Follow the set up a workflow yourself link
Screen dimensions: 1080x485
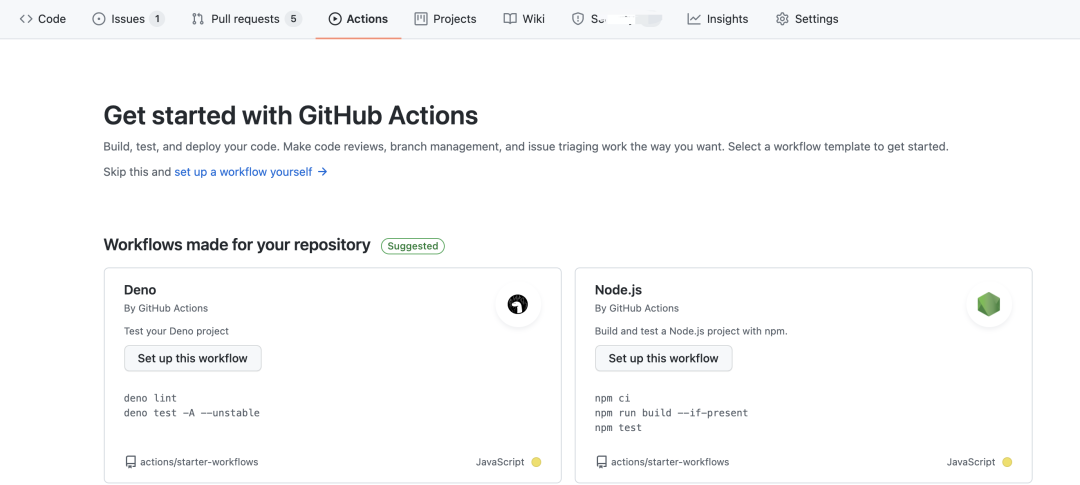point(251,172)
